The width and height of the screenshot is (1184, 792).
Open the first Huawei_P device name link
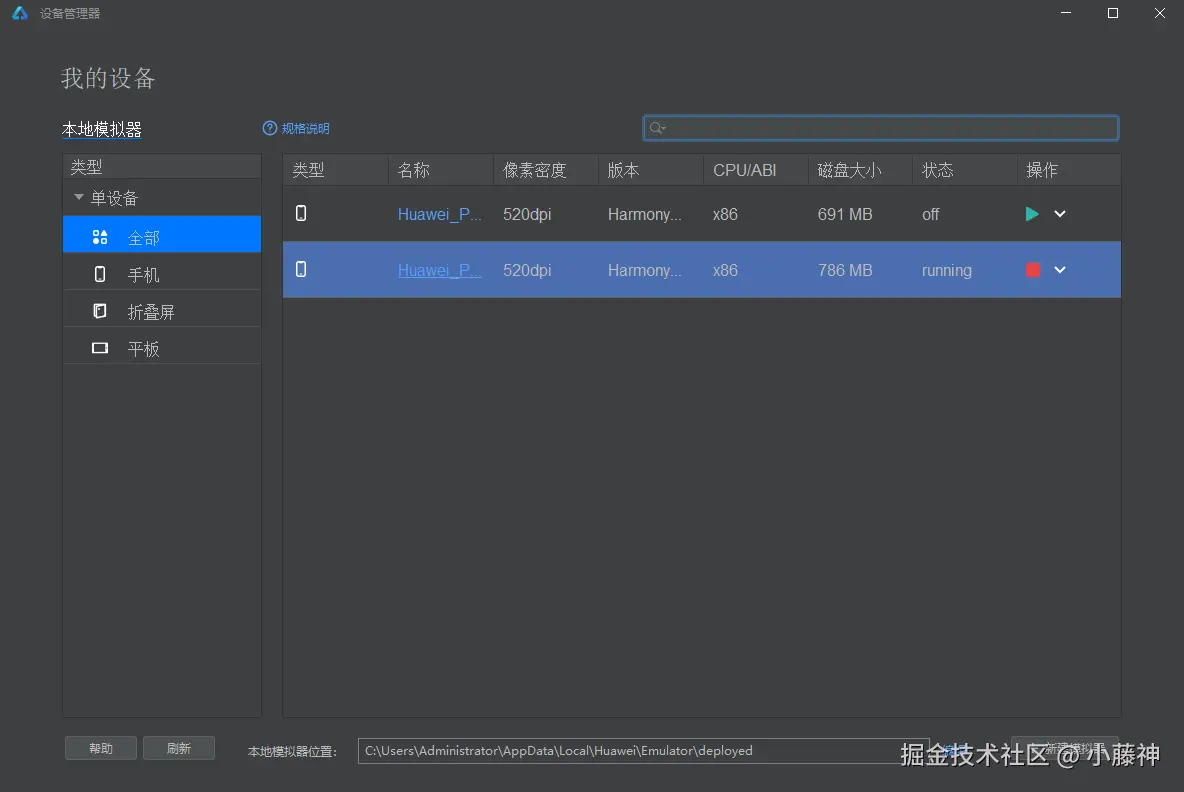[439, 214]
